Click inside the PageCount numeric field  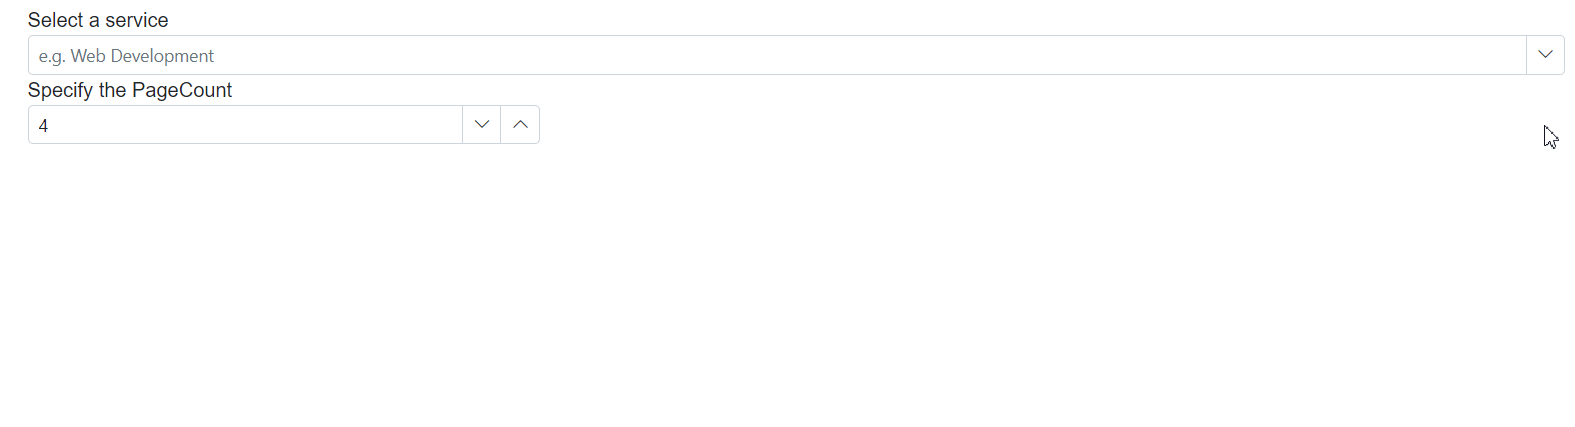(246, 125)
